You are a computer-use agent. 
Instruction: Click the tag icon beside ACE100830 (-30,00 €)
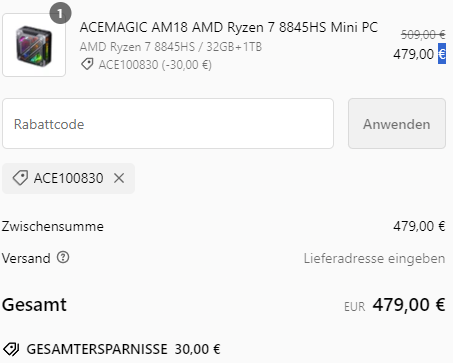click(87, 64)
